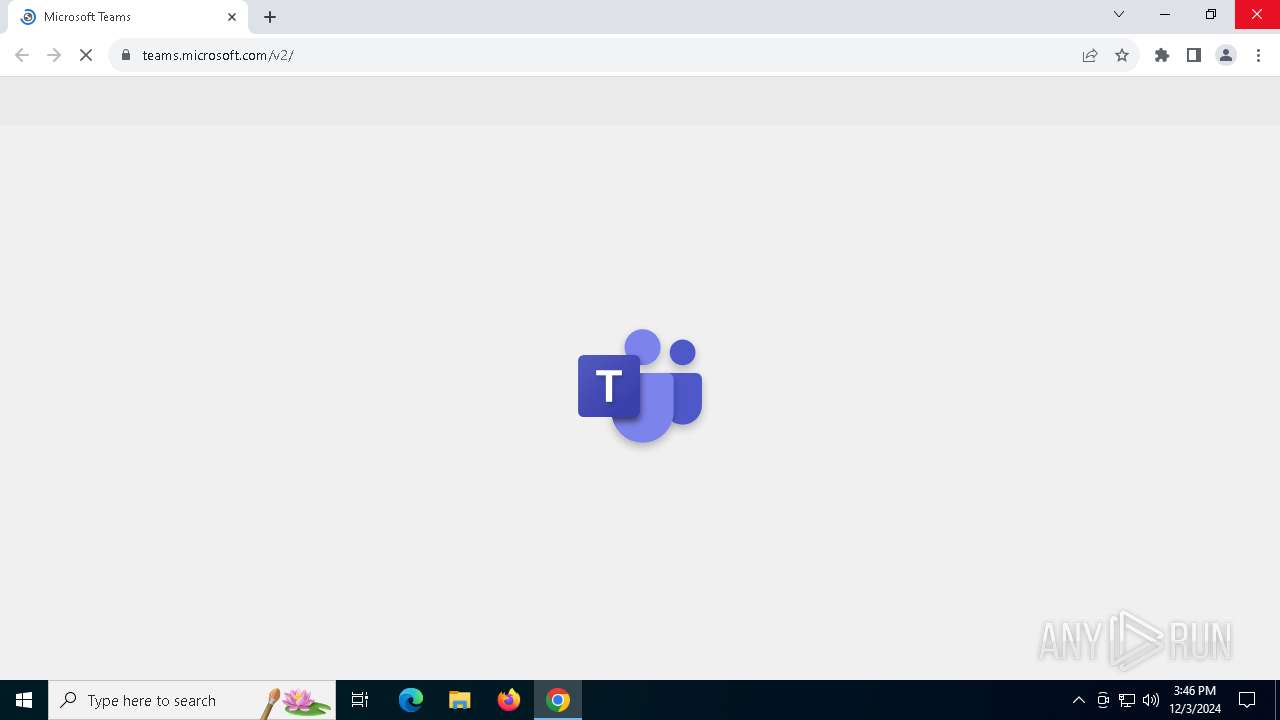Viewport: 1280px width, 720px height.
Task: Select the Microsoft Teams tab
Action: click(x=126, y=17)
